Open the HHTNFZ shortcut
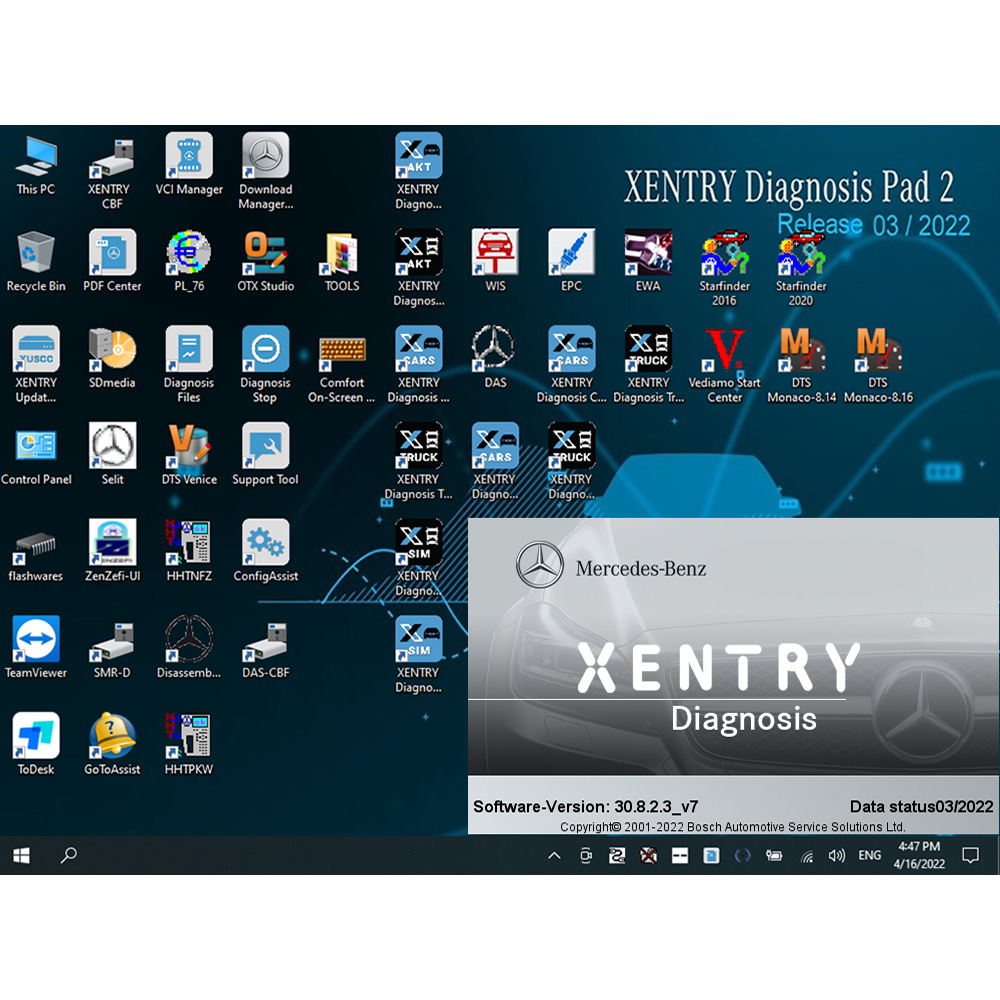 click(189, 550)
